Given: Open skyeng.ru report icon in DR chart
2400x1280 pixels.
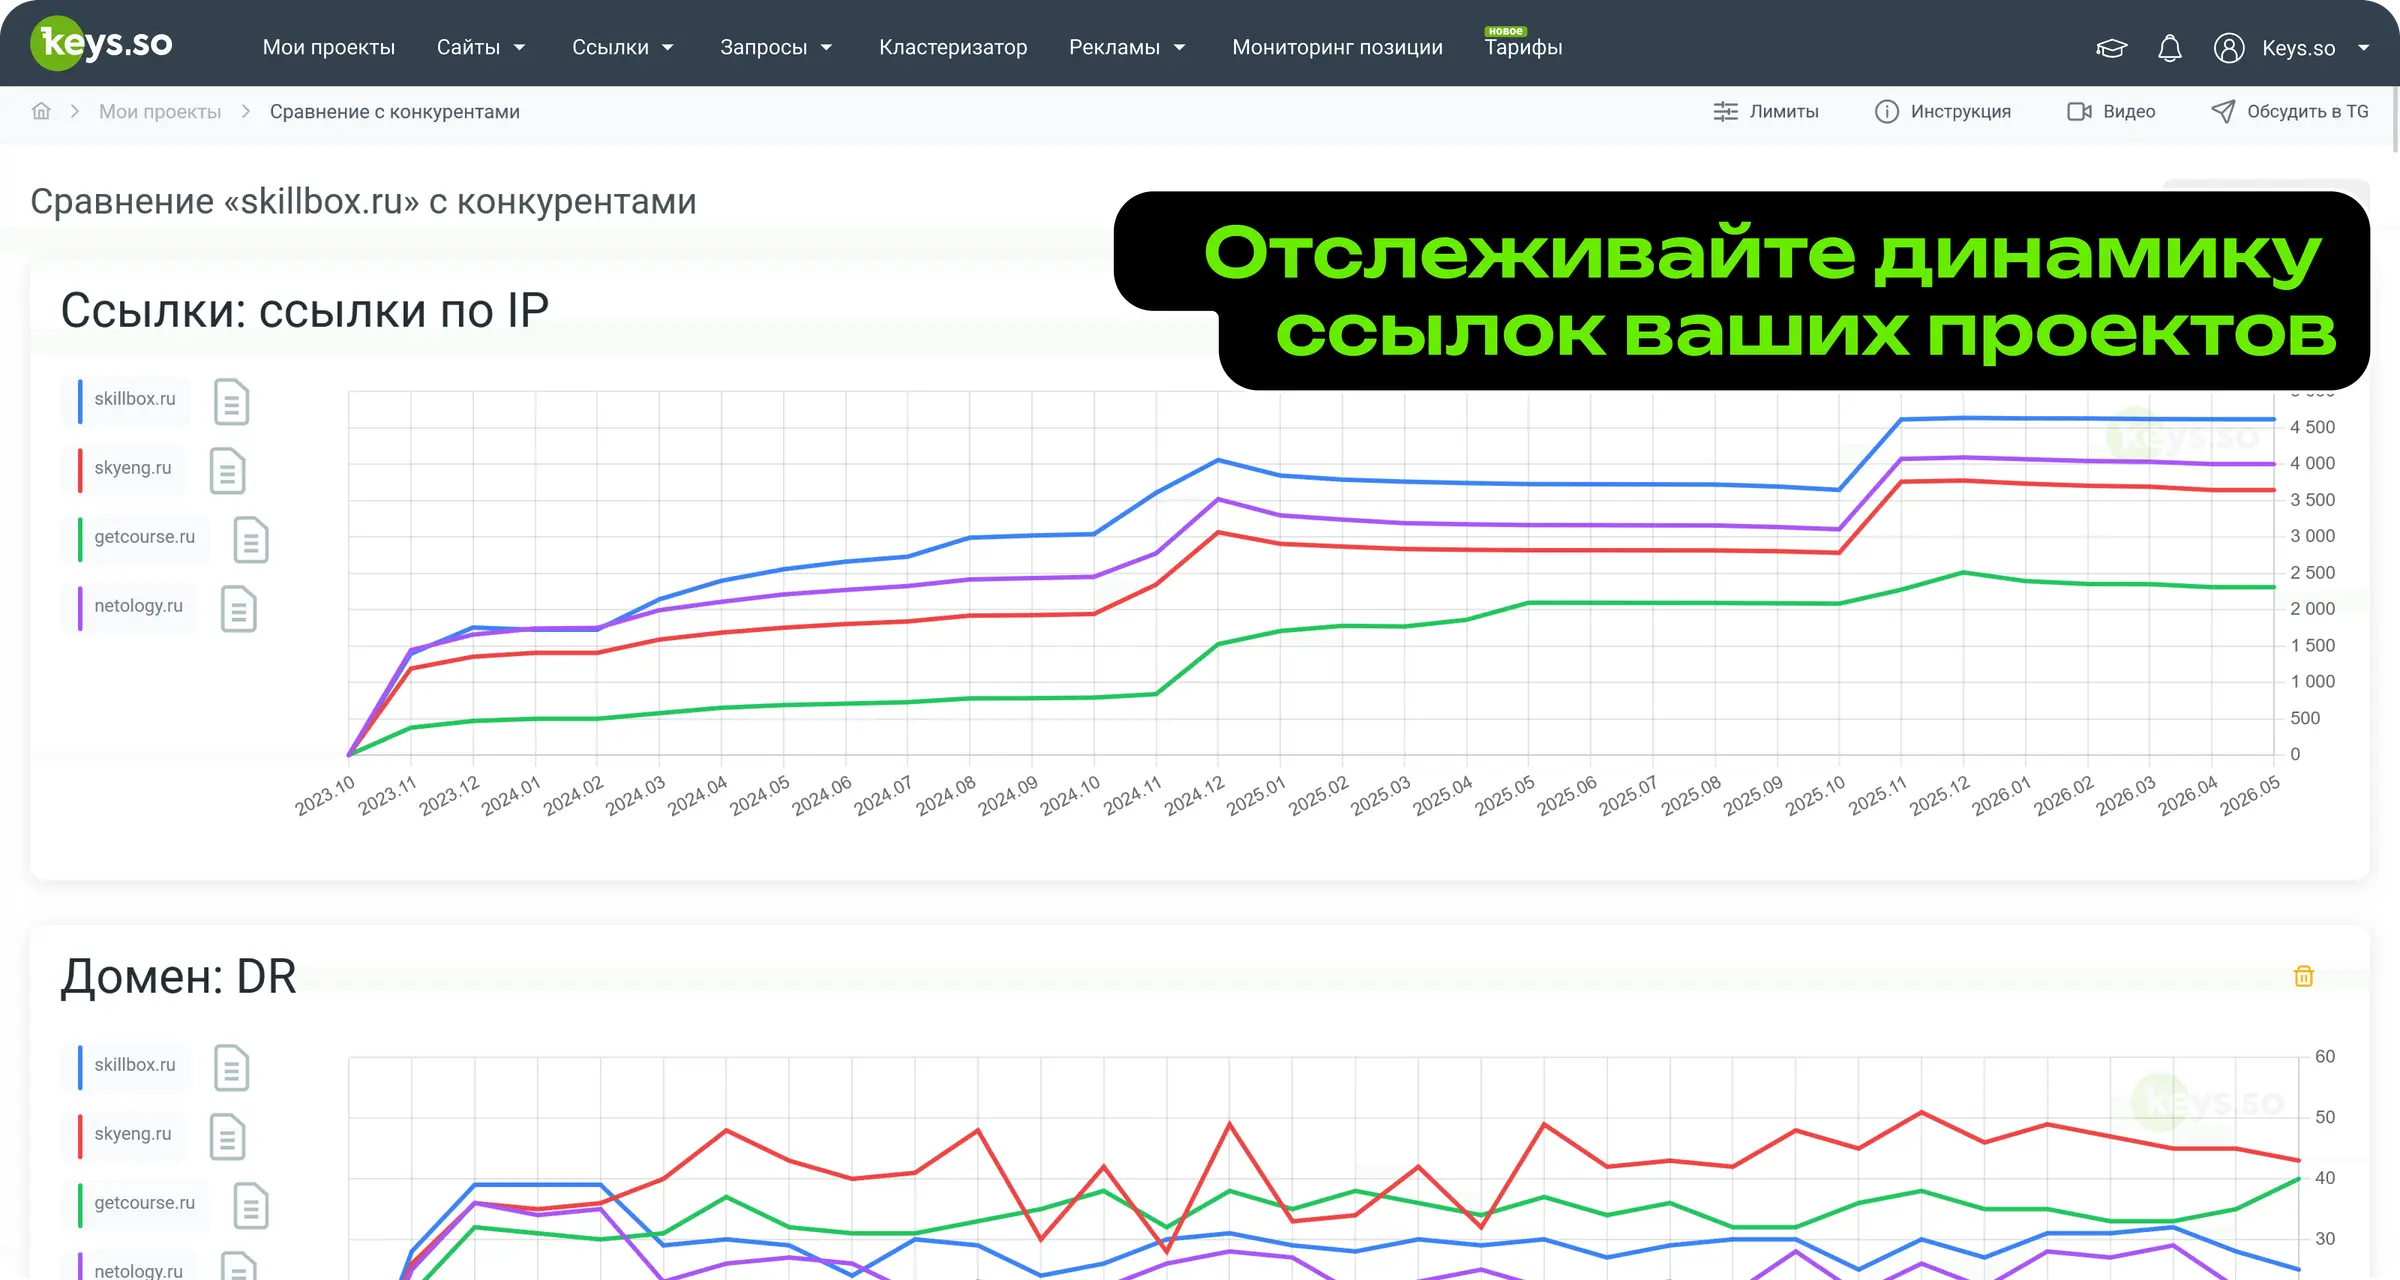Looking at the screenshot, I should tap(227, 1137).
